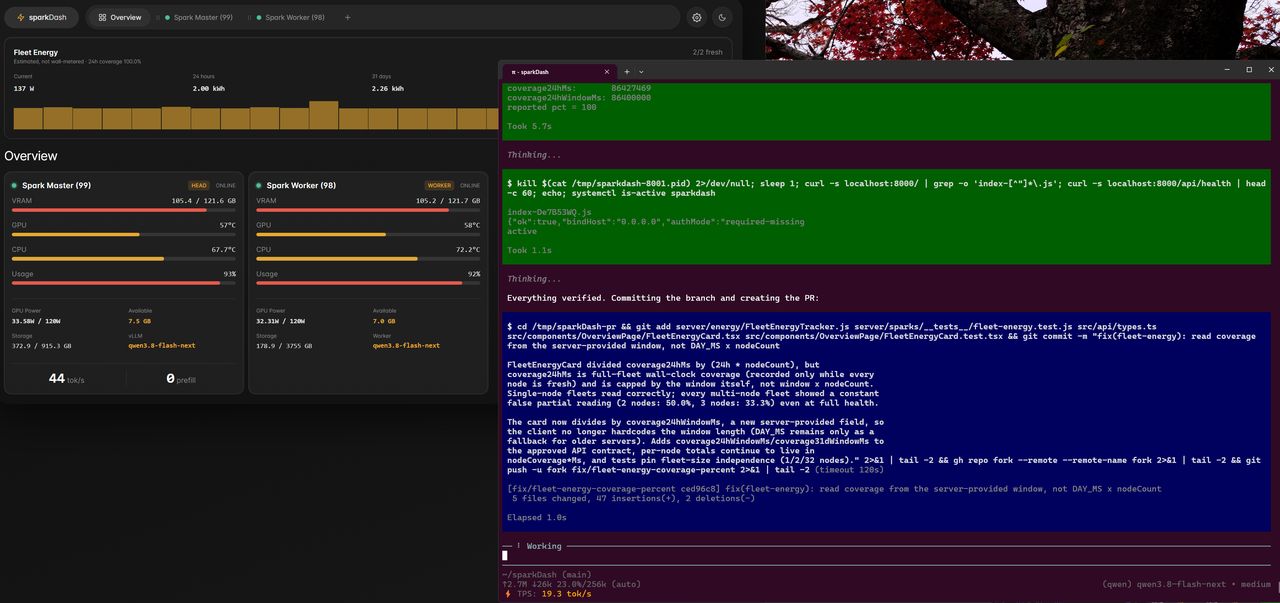1280x603 pixels.
Task: Click Spark Worker CPU temperature bar
Action: [368, 259]
